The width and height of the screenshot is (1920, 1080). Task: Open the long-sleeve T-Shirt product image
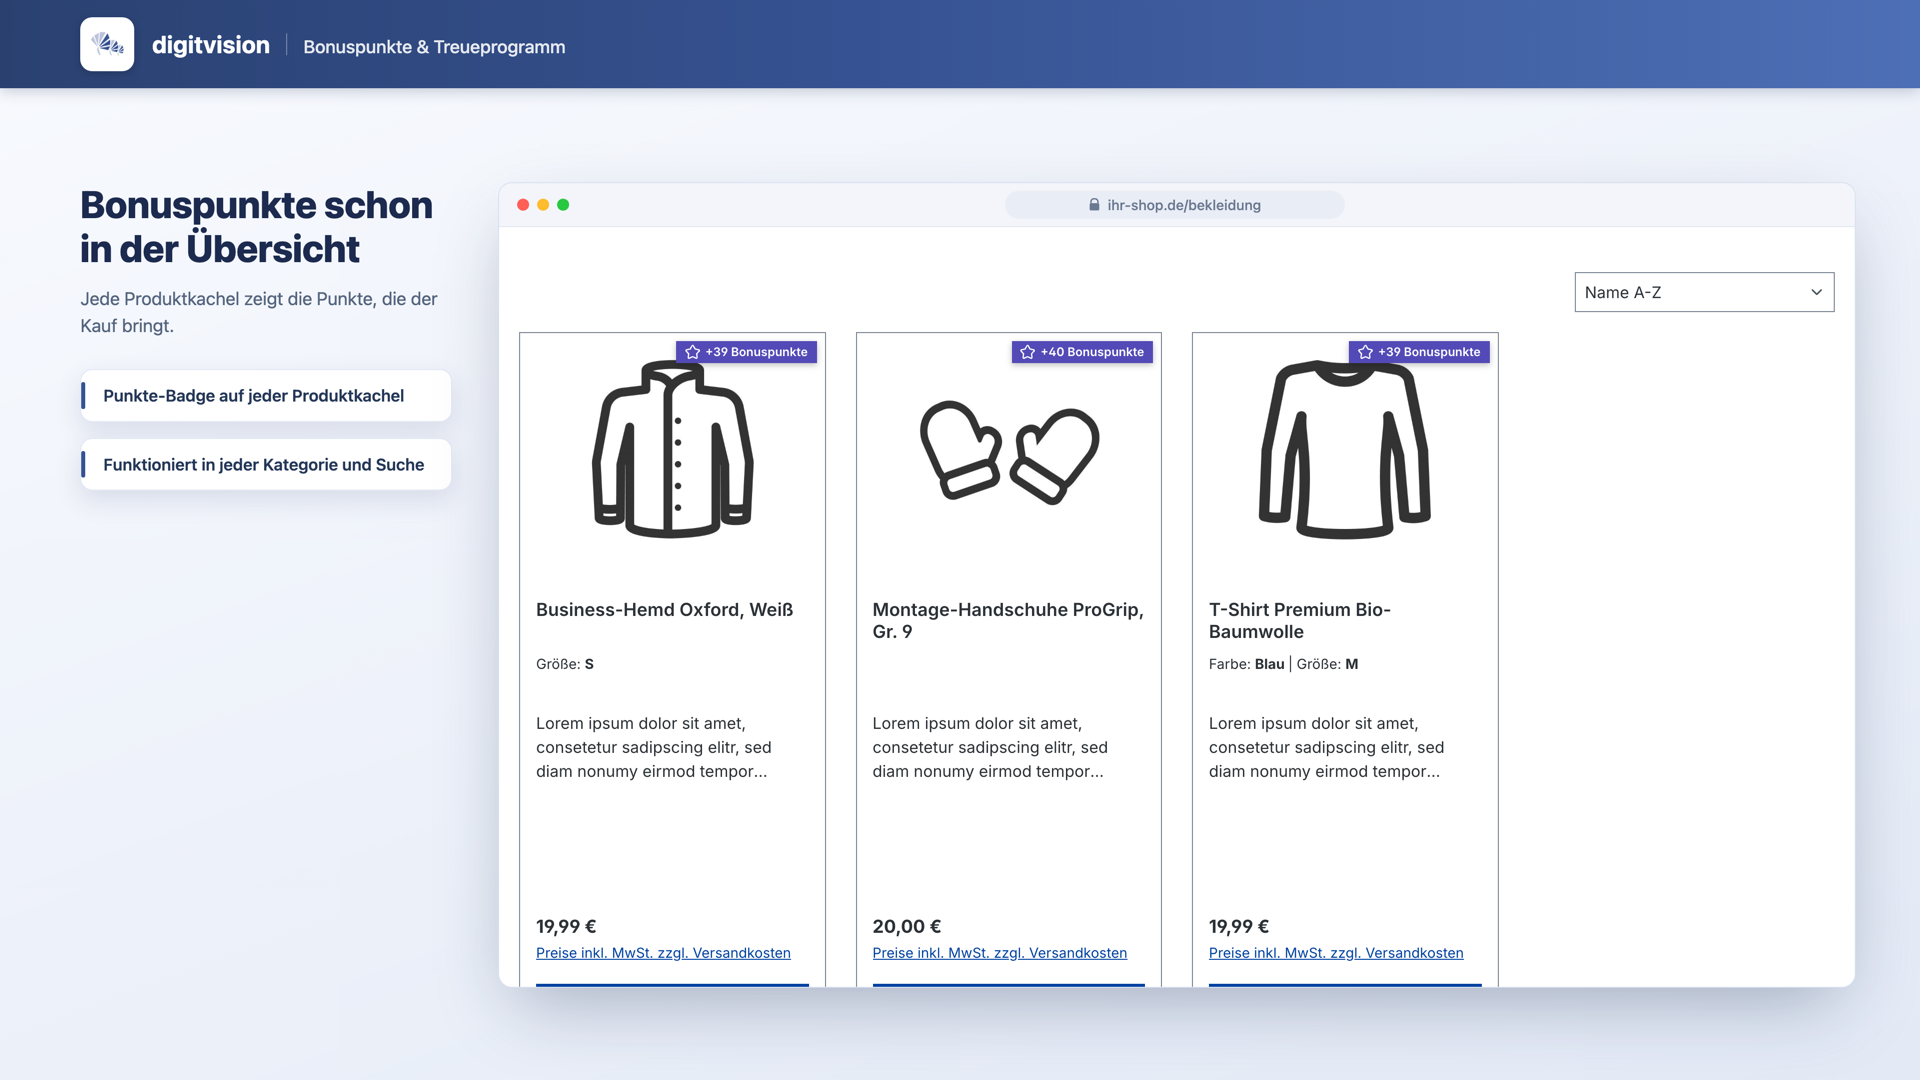(x=1345, y=449)
